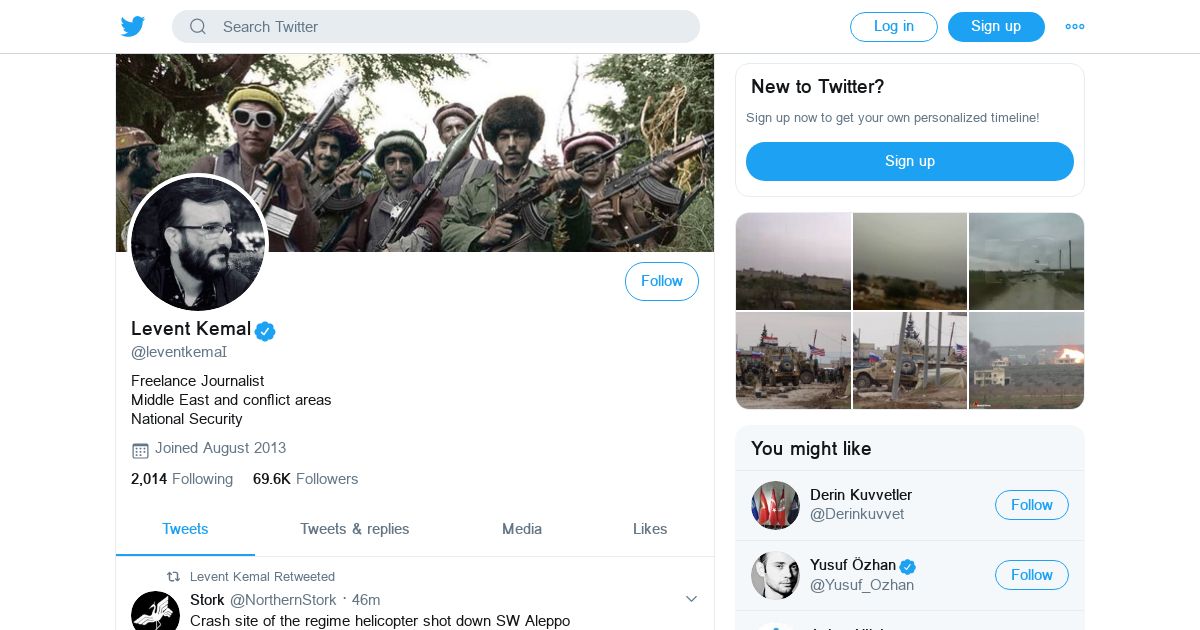Open the Media tab
This screenshot has height=630, width=1200.
[522, 529]
